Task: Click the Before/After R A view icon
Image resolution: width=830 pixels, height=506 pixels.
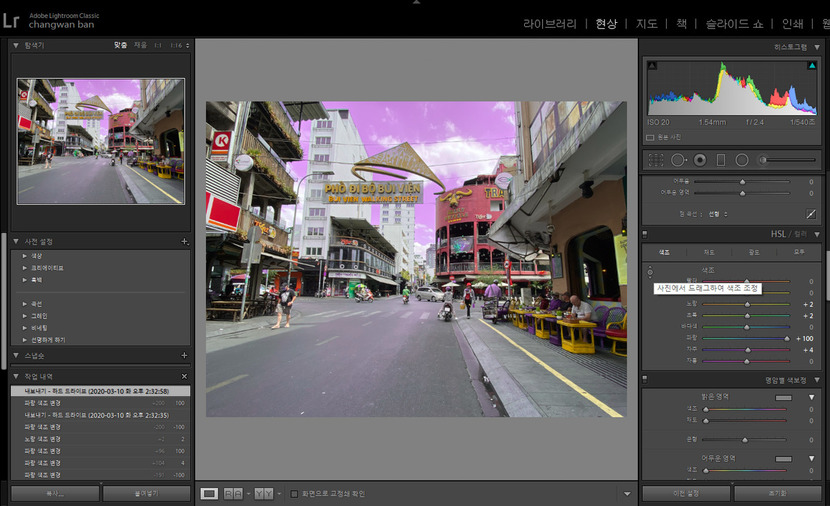Action: [x=233, y=494]
